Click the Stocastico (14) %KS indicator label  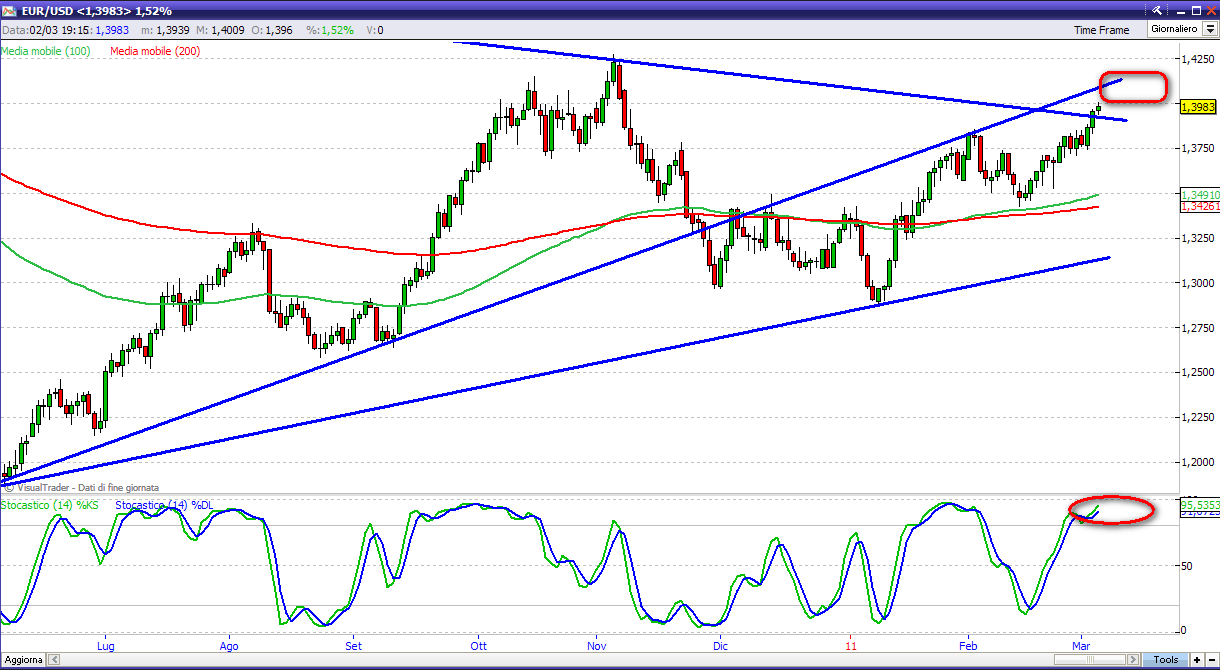[50, 506]
